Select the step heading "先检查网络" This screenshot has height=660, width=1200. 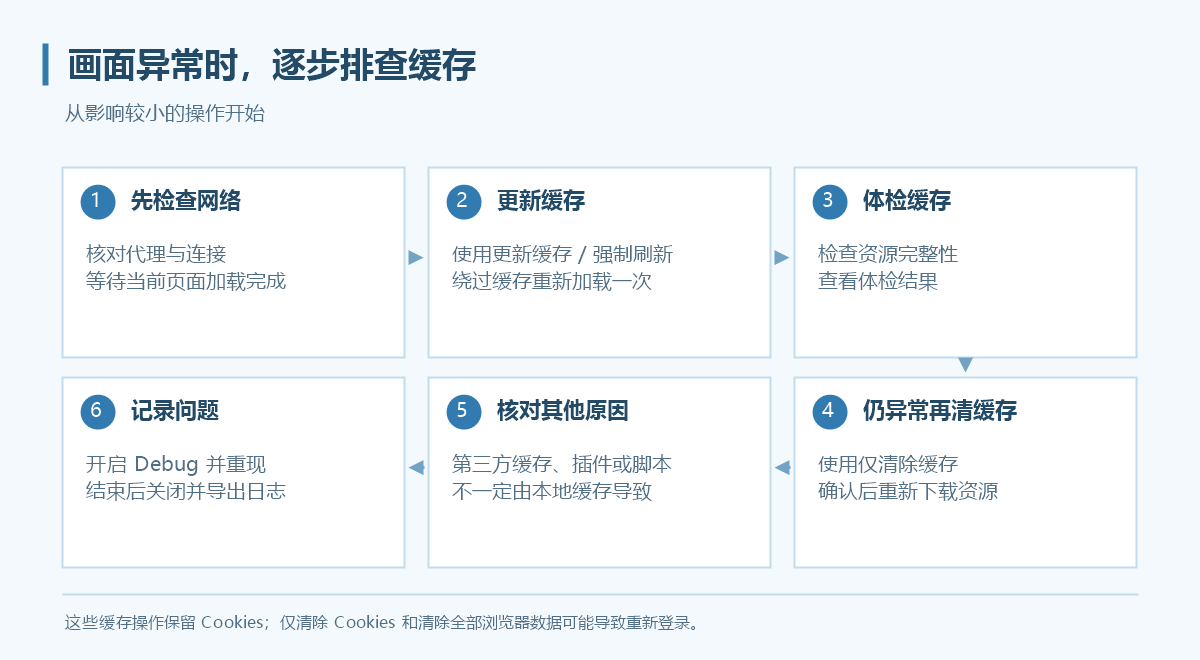click(186, 201)
